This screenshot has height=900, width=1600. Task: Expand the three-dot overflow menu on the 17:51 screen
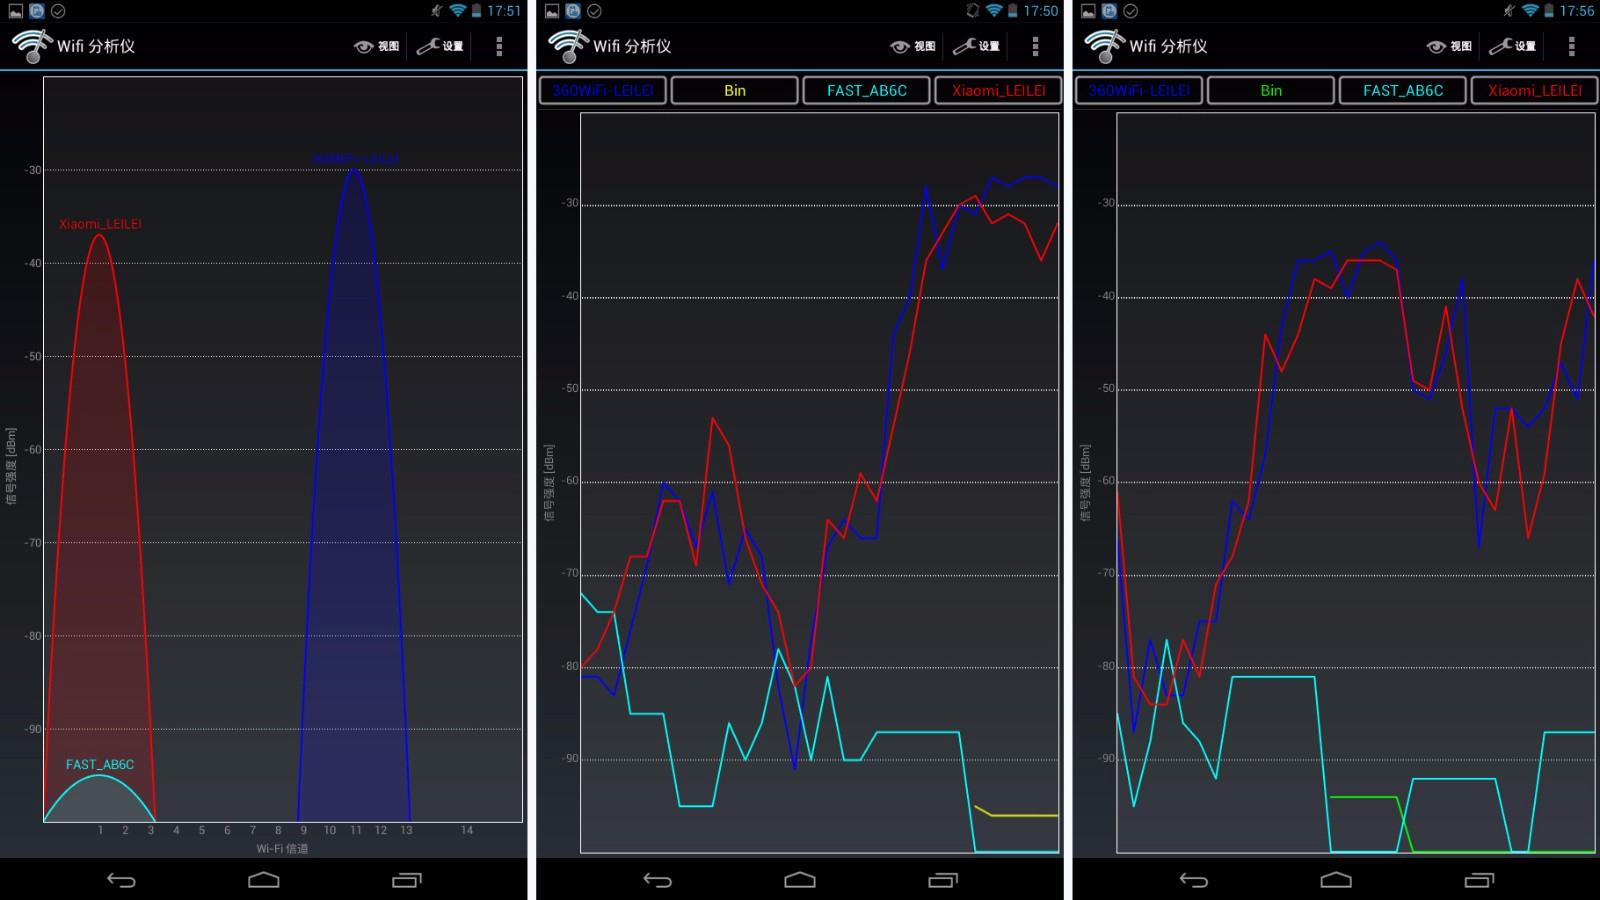click(x=499, y=46)
